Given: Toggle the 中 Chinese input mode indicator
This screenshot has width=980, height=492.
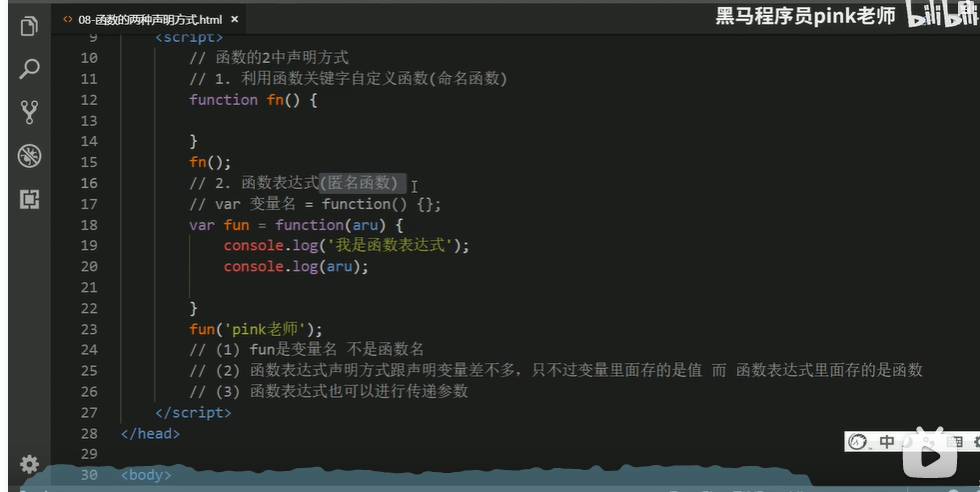Looking at the screenshot, I should pos(886,442).
